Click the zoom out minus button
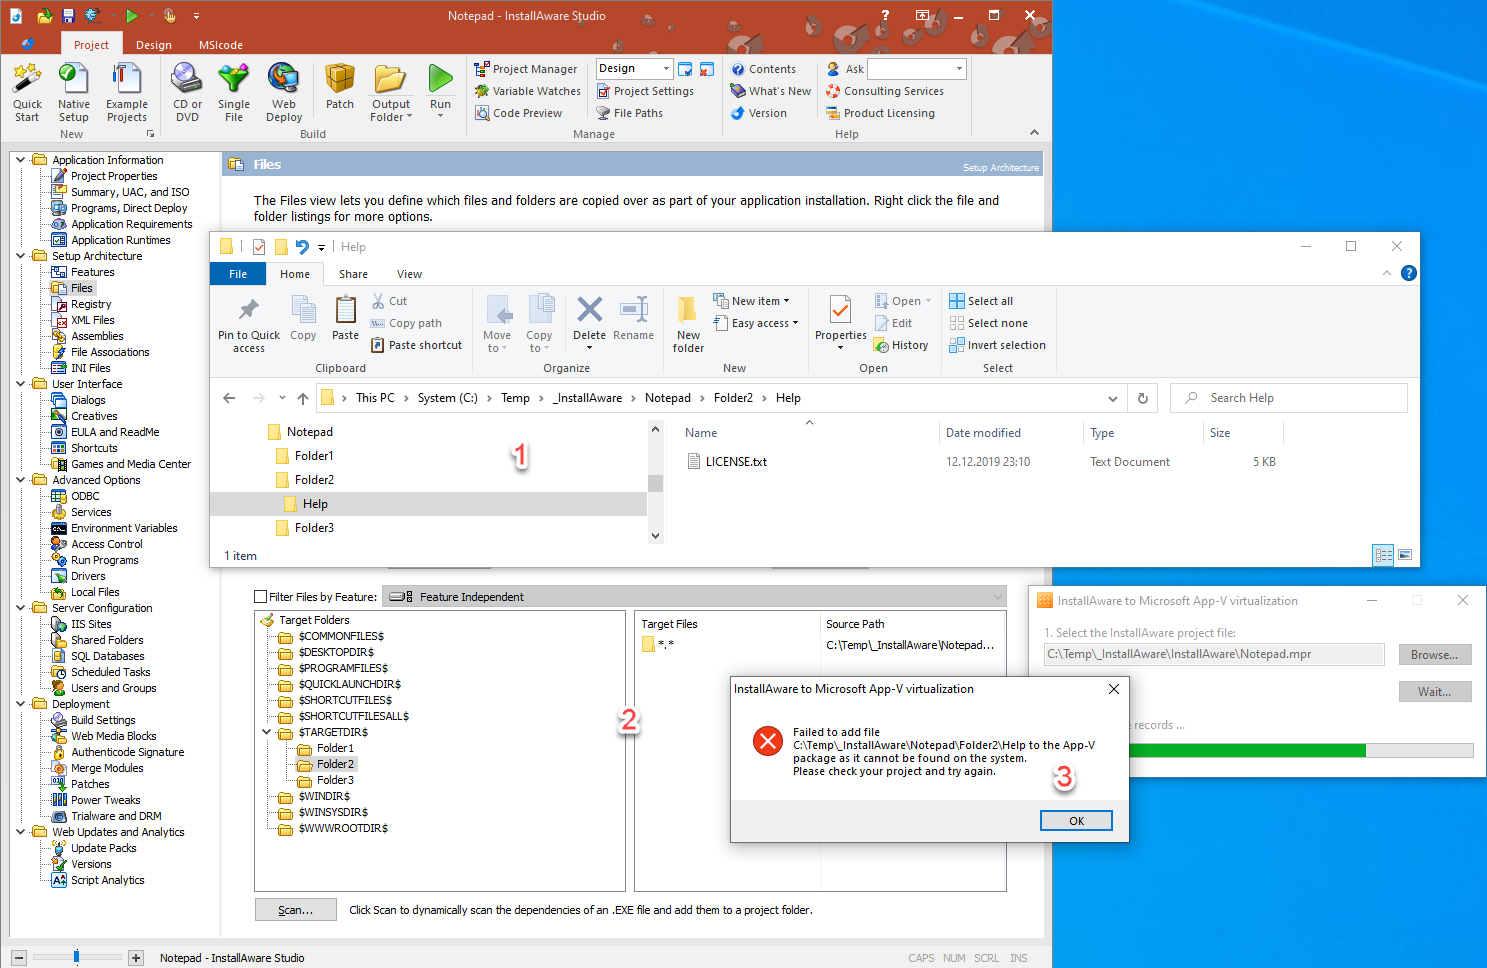 click(19, 958)
